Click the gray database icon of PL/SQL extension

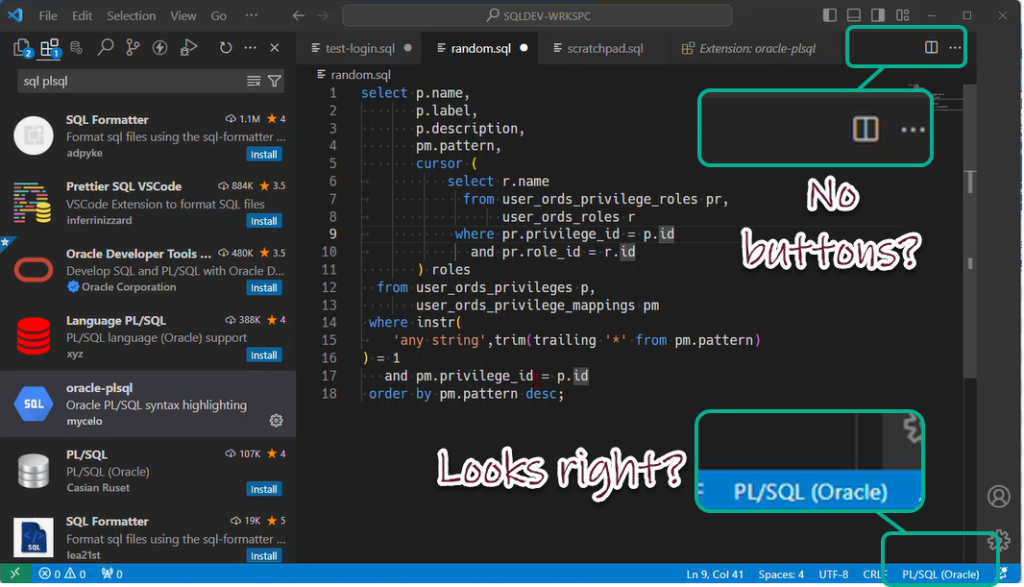tap(33, 470)
